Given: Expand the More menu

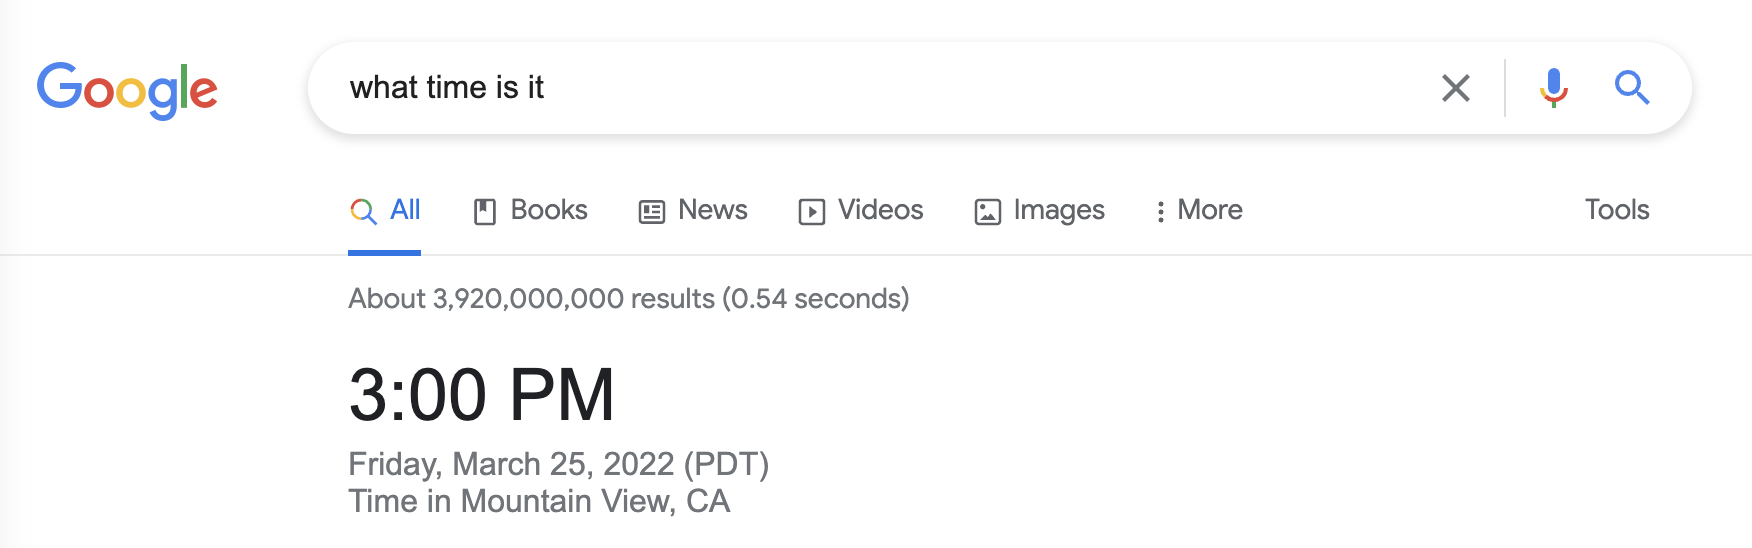Looking at the screenshot, I should [1199, 210].
